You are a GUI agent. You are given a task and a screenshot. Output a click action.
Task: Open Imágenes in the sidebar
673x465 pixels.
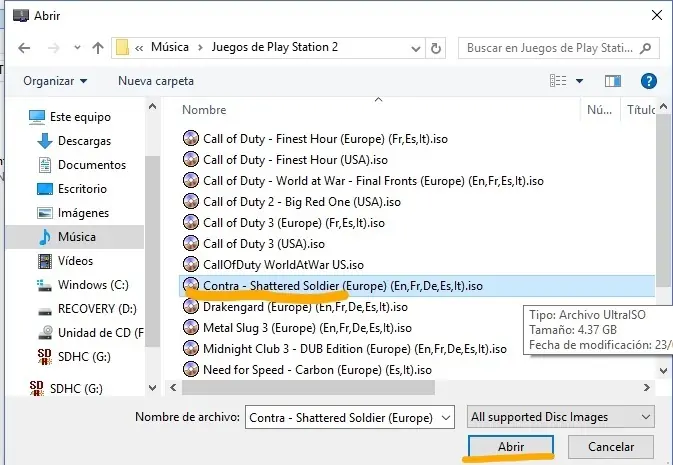point(73,213)
